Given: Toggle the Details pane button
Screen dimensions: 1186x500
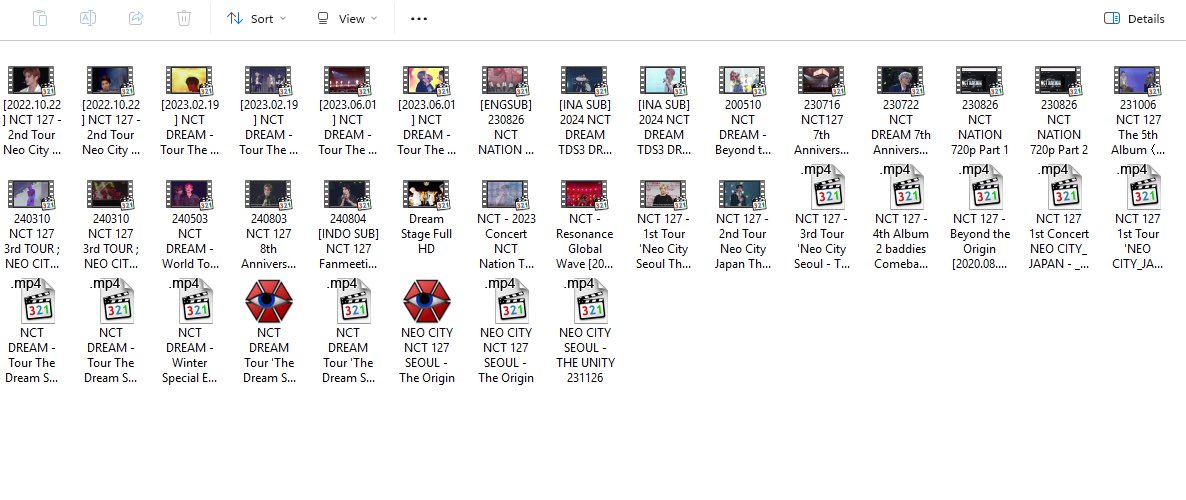Looking at the screenshot, I should click(x=1134, y=18).
